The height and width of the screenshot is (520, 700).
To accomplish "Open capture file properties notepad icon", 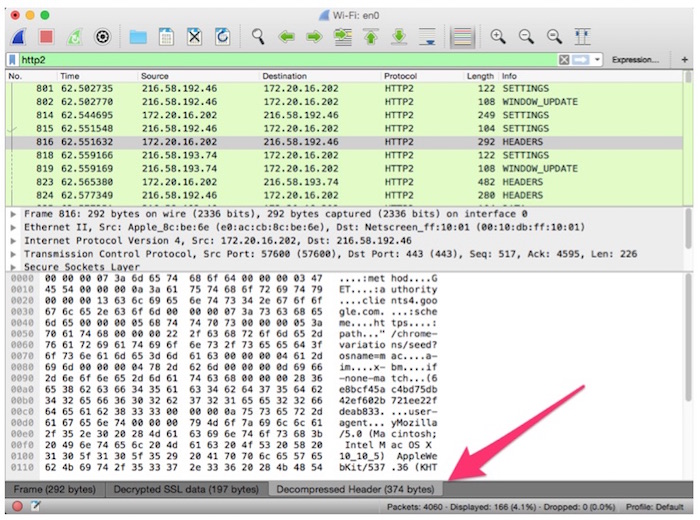I will coord(35,506).
